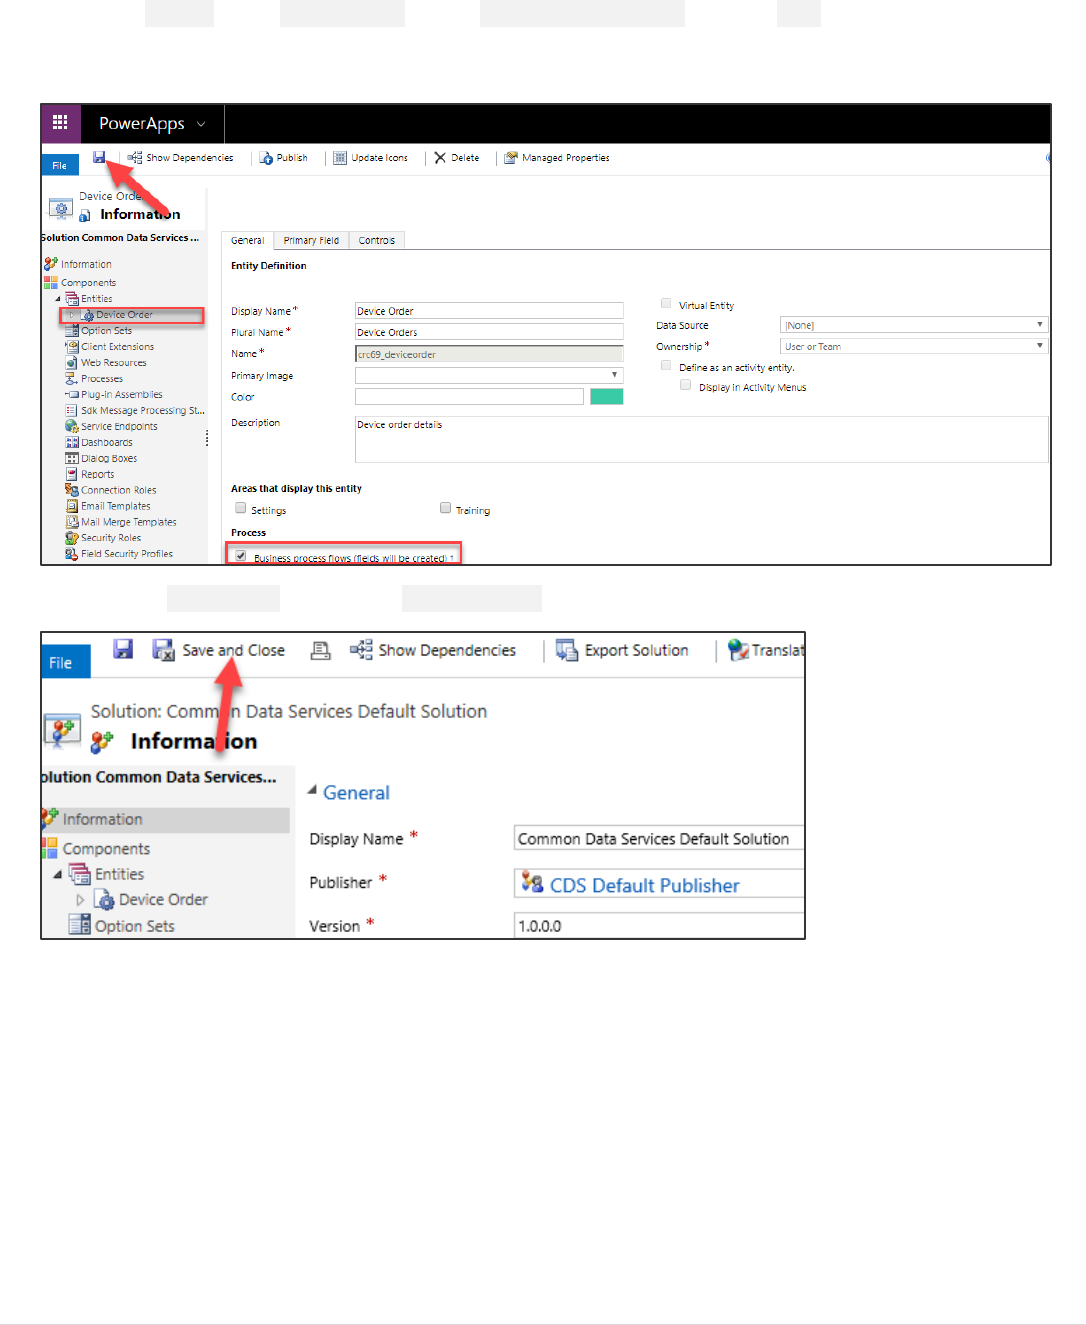Switch to the General tab

[247, 240]
